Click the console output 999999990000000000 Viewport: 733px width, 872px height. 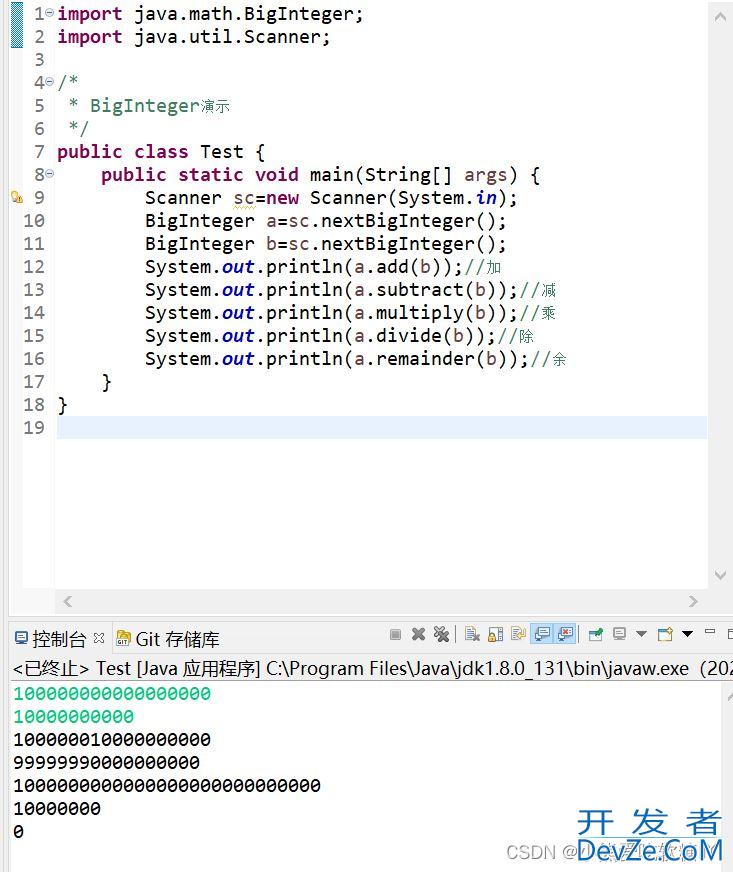(106, 763)
